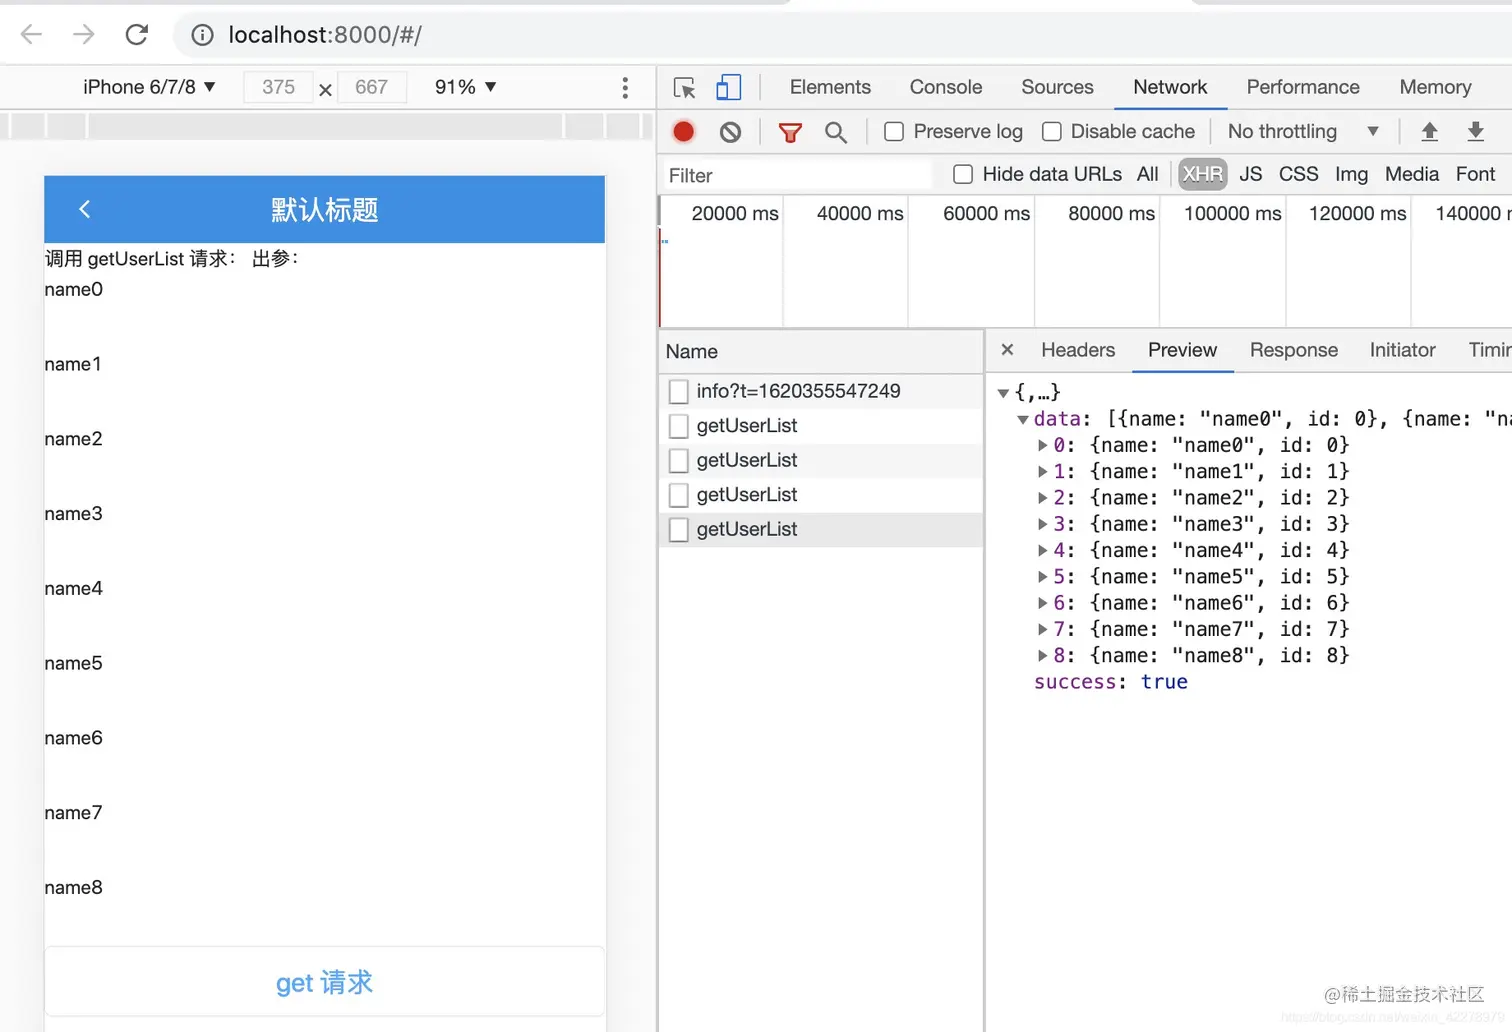Collapse the data array node
Viewport: 1512px width, 1032px height.
click(1023, 419)
